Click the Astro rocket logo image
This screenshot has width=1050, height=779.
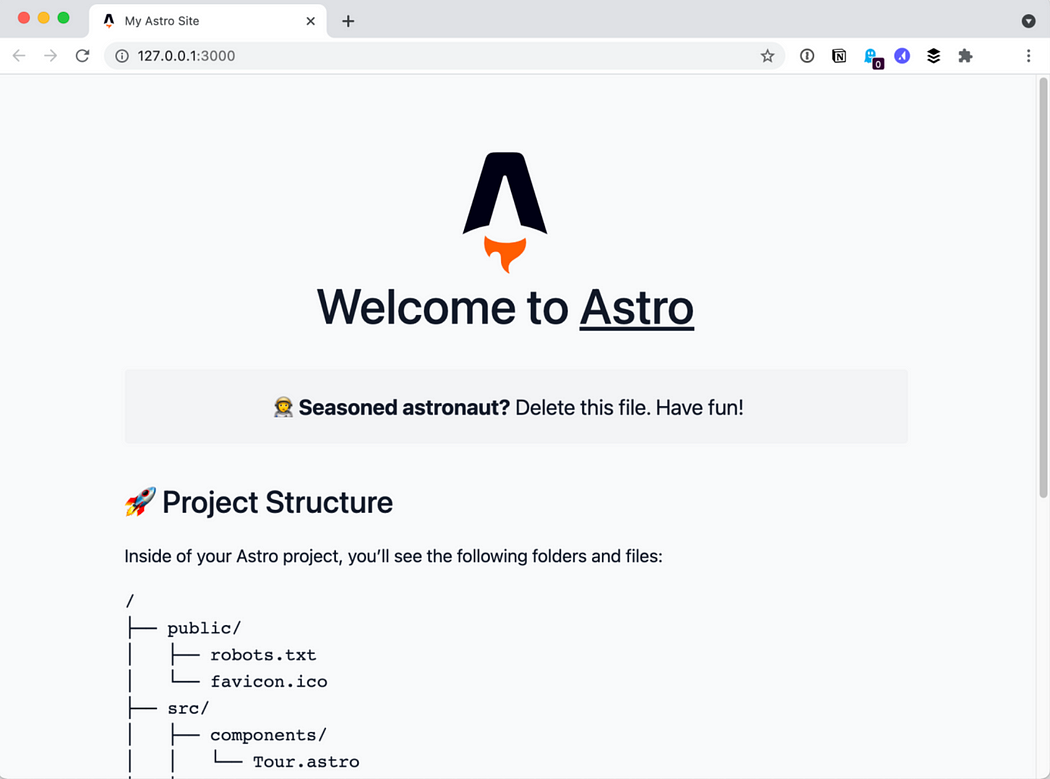tap(505, 212)
